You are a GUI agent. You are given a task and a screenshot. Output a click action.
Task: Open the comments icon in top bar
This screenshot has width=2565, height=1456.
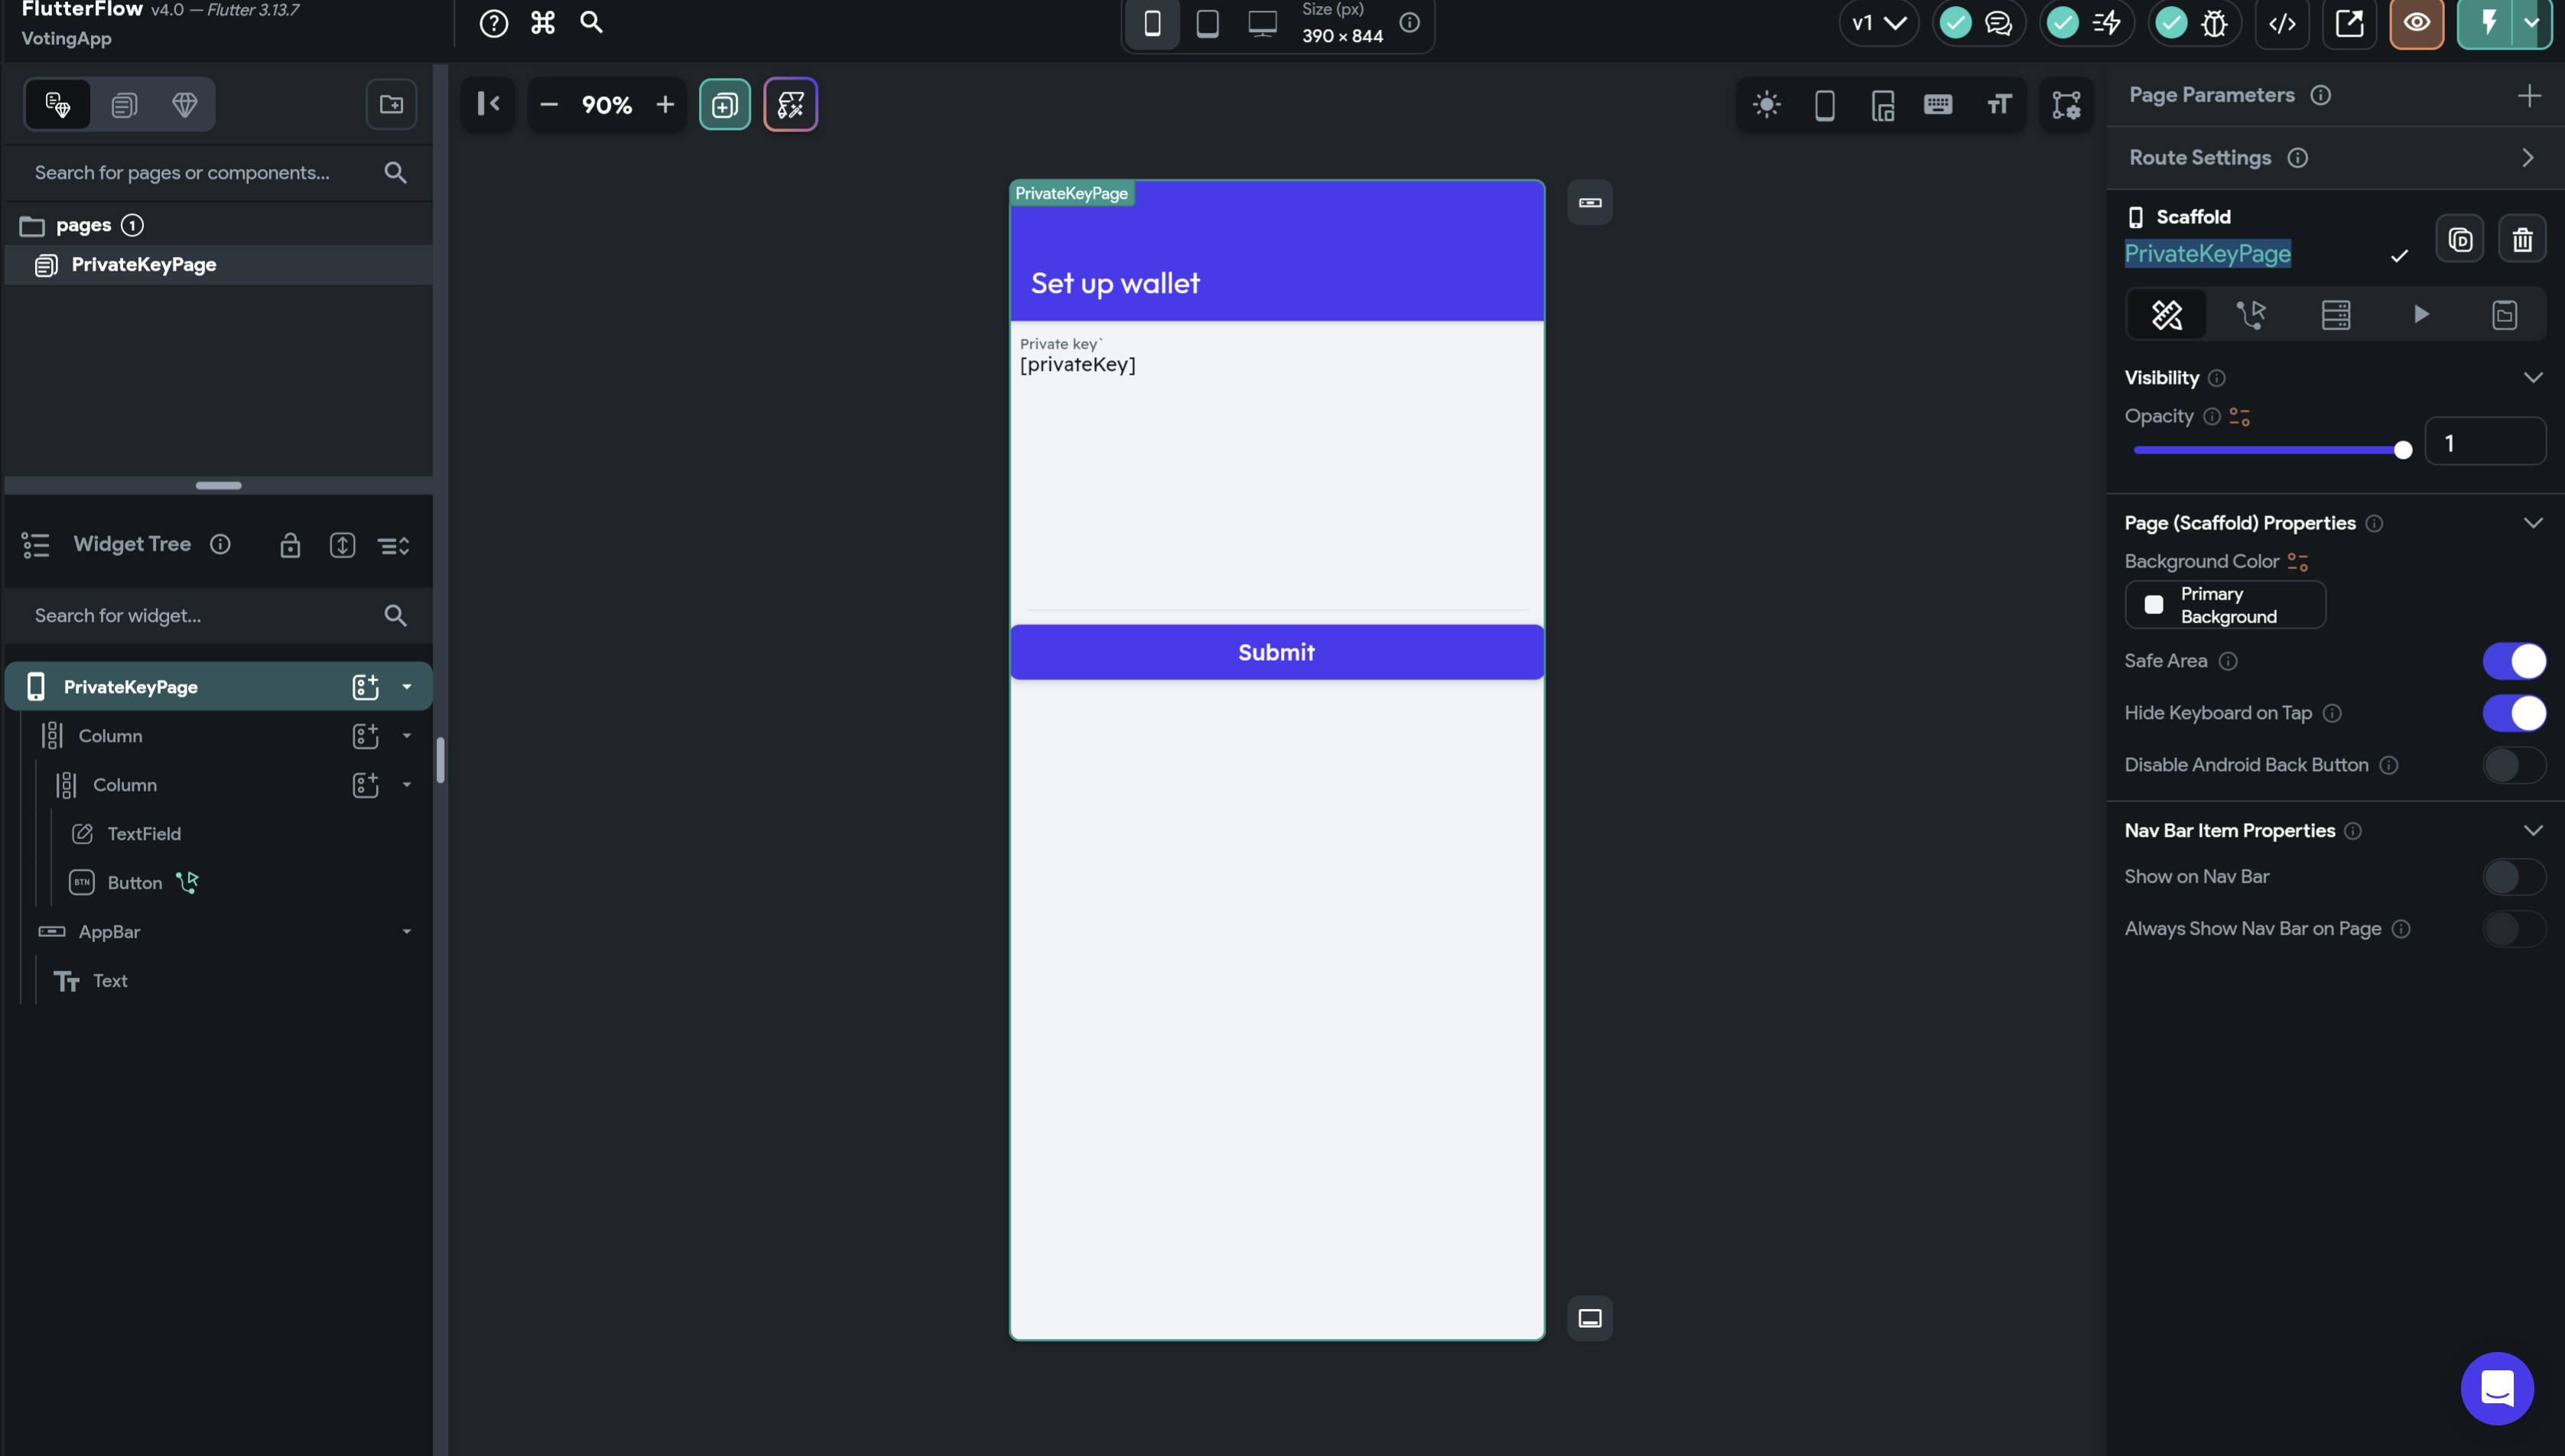point(1998,23)
